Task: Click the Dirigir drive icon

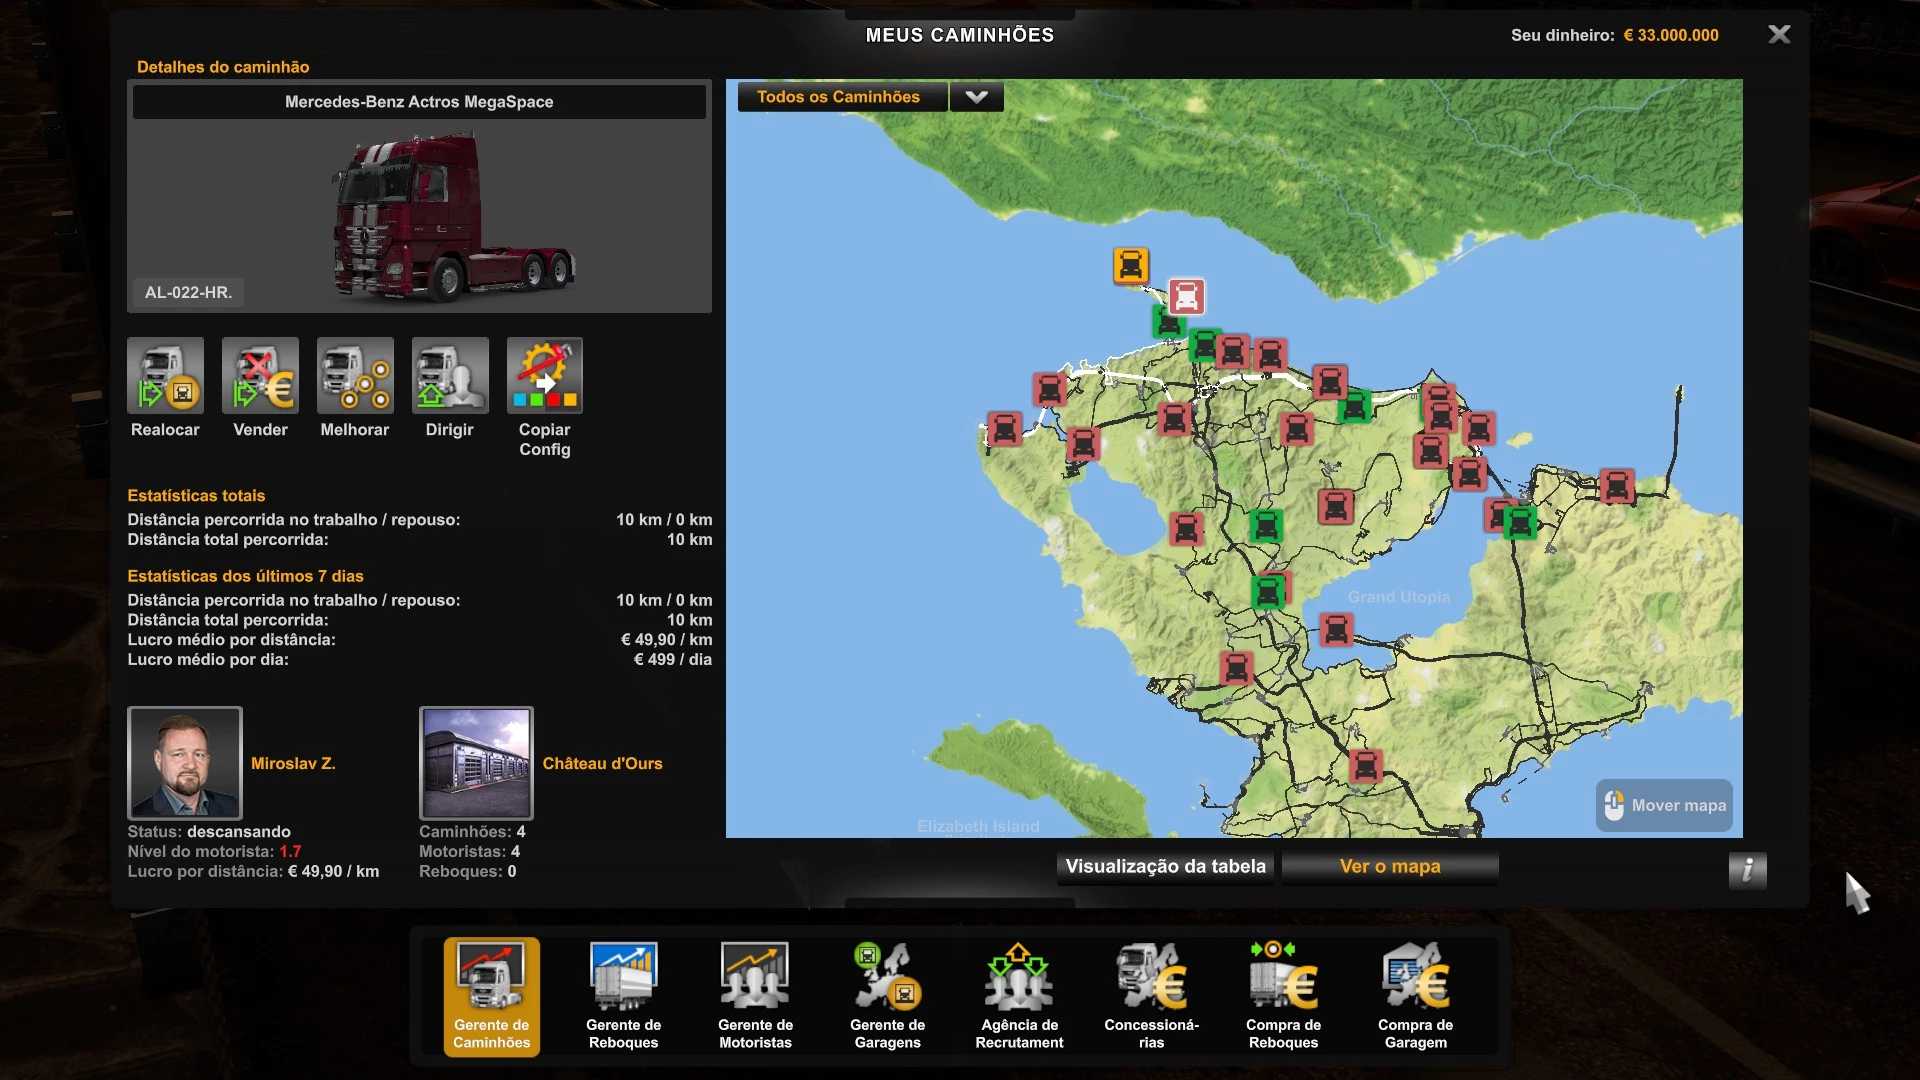Action: click(x=450, y=376)
